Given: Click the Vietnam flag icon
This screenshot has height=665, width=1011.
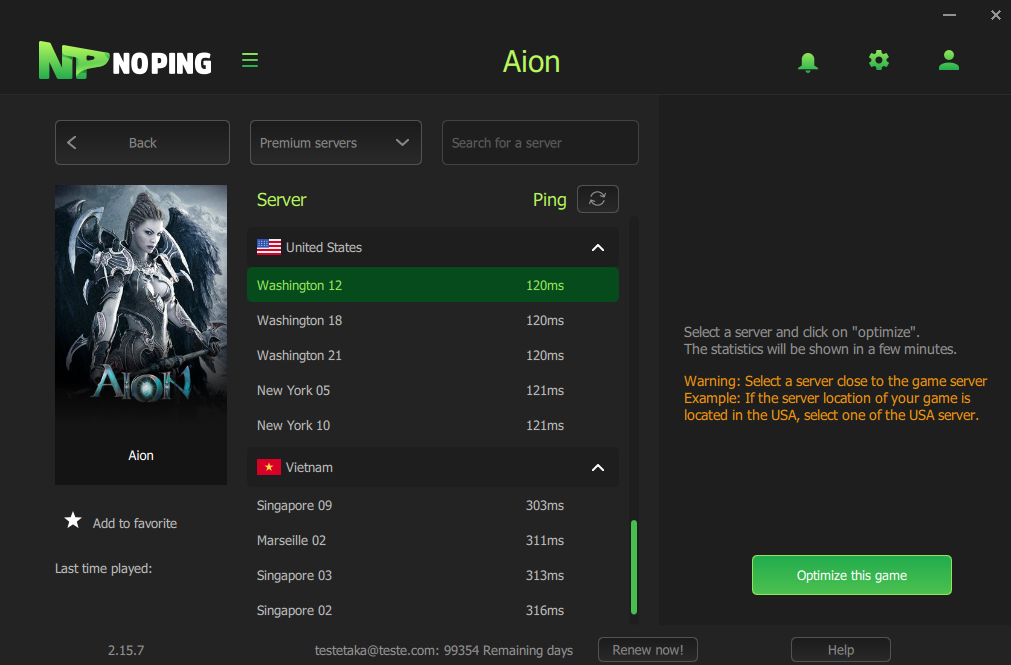Looking at the screenshot, I should coord(269,467).
